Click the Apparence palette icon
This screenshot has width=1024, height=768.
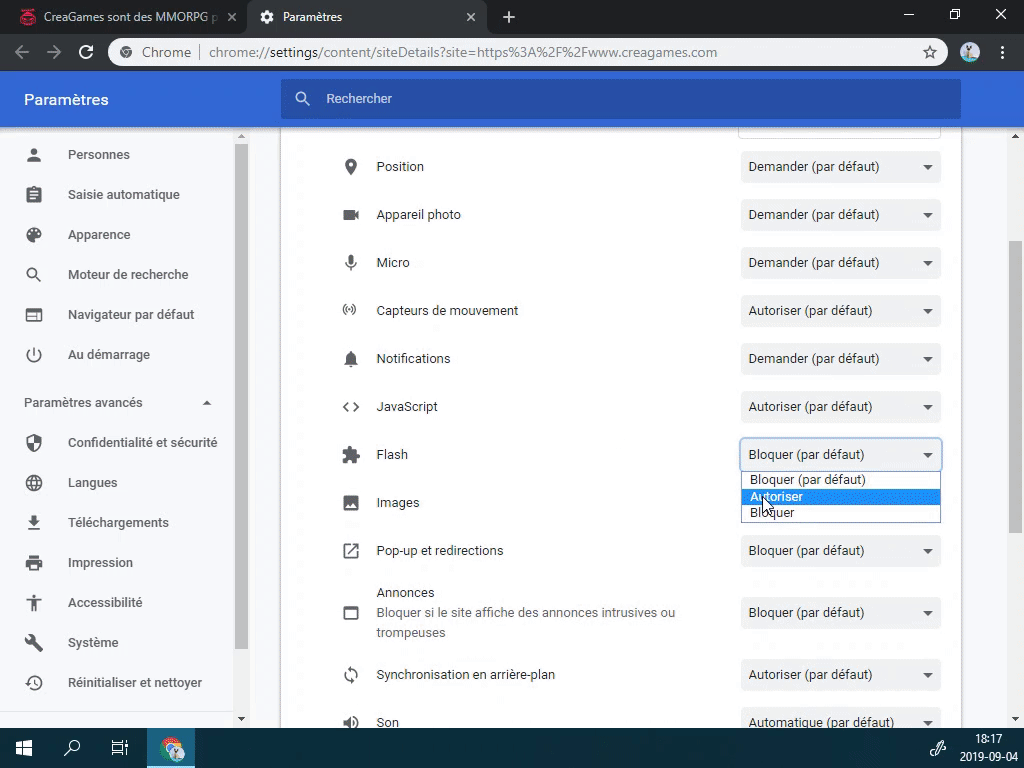click(34, 235)
